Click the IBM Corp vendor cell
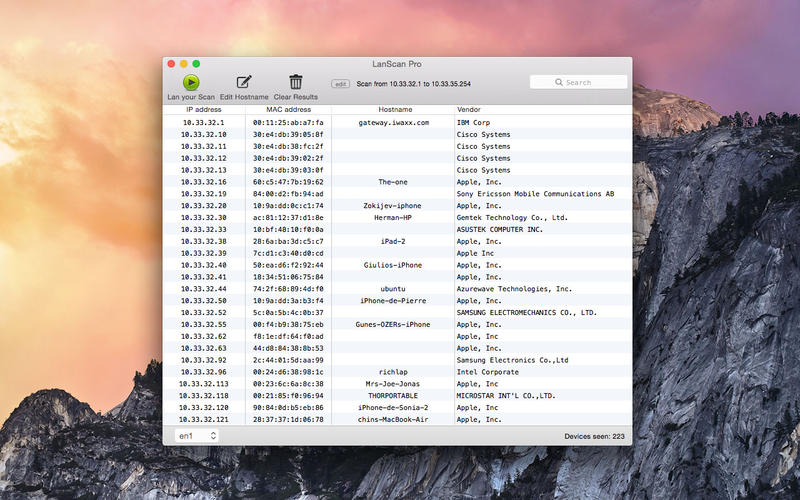 tap(473, 122)
